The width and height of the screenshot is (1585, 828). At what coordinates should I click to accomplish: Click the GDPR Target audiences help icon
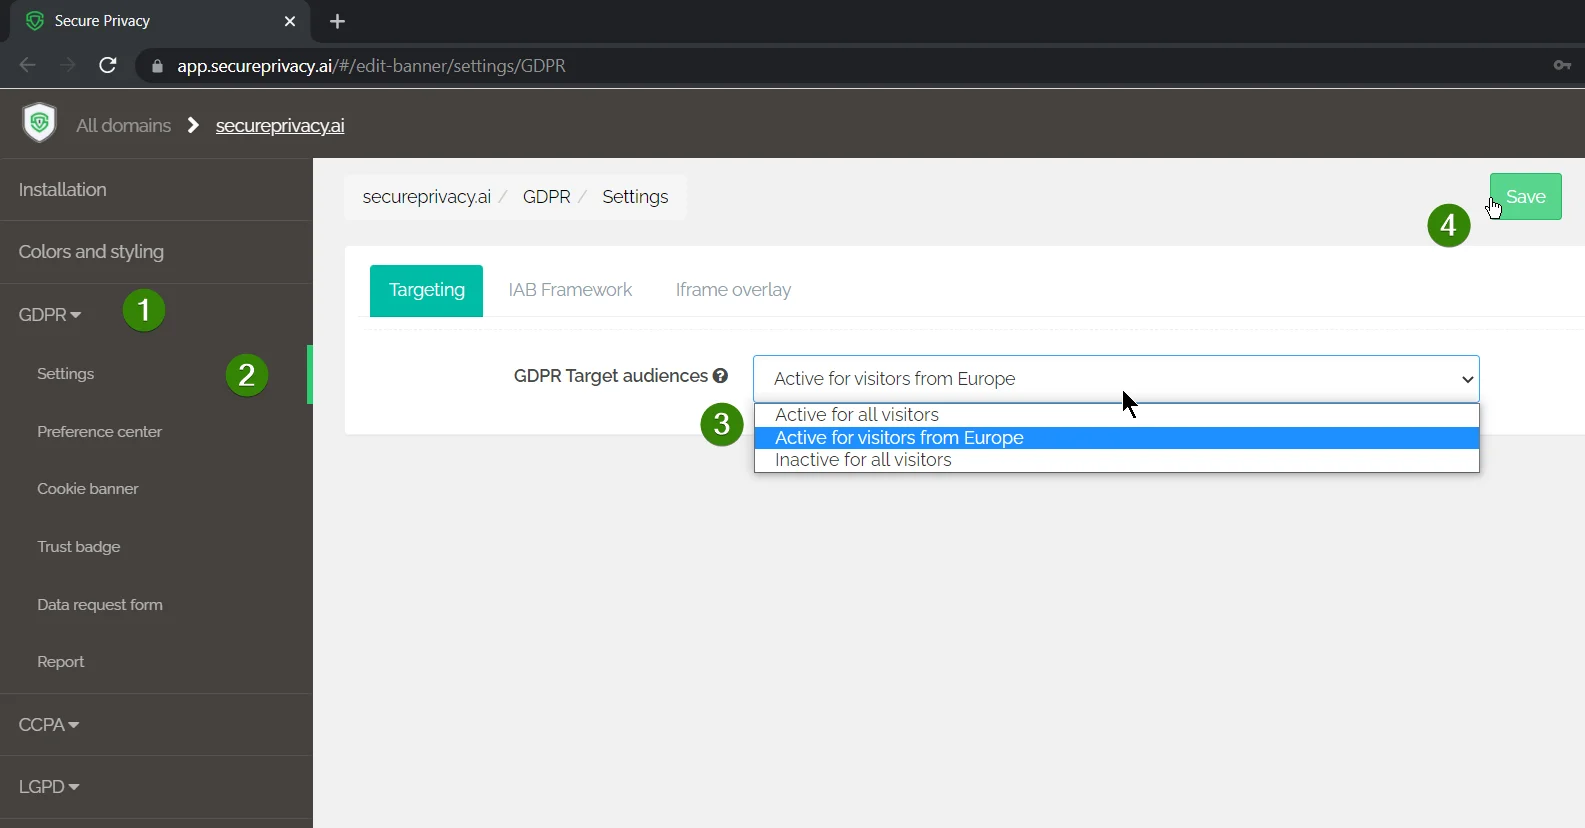(720, 376)
